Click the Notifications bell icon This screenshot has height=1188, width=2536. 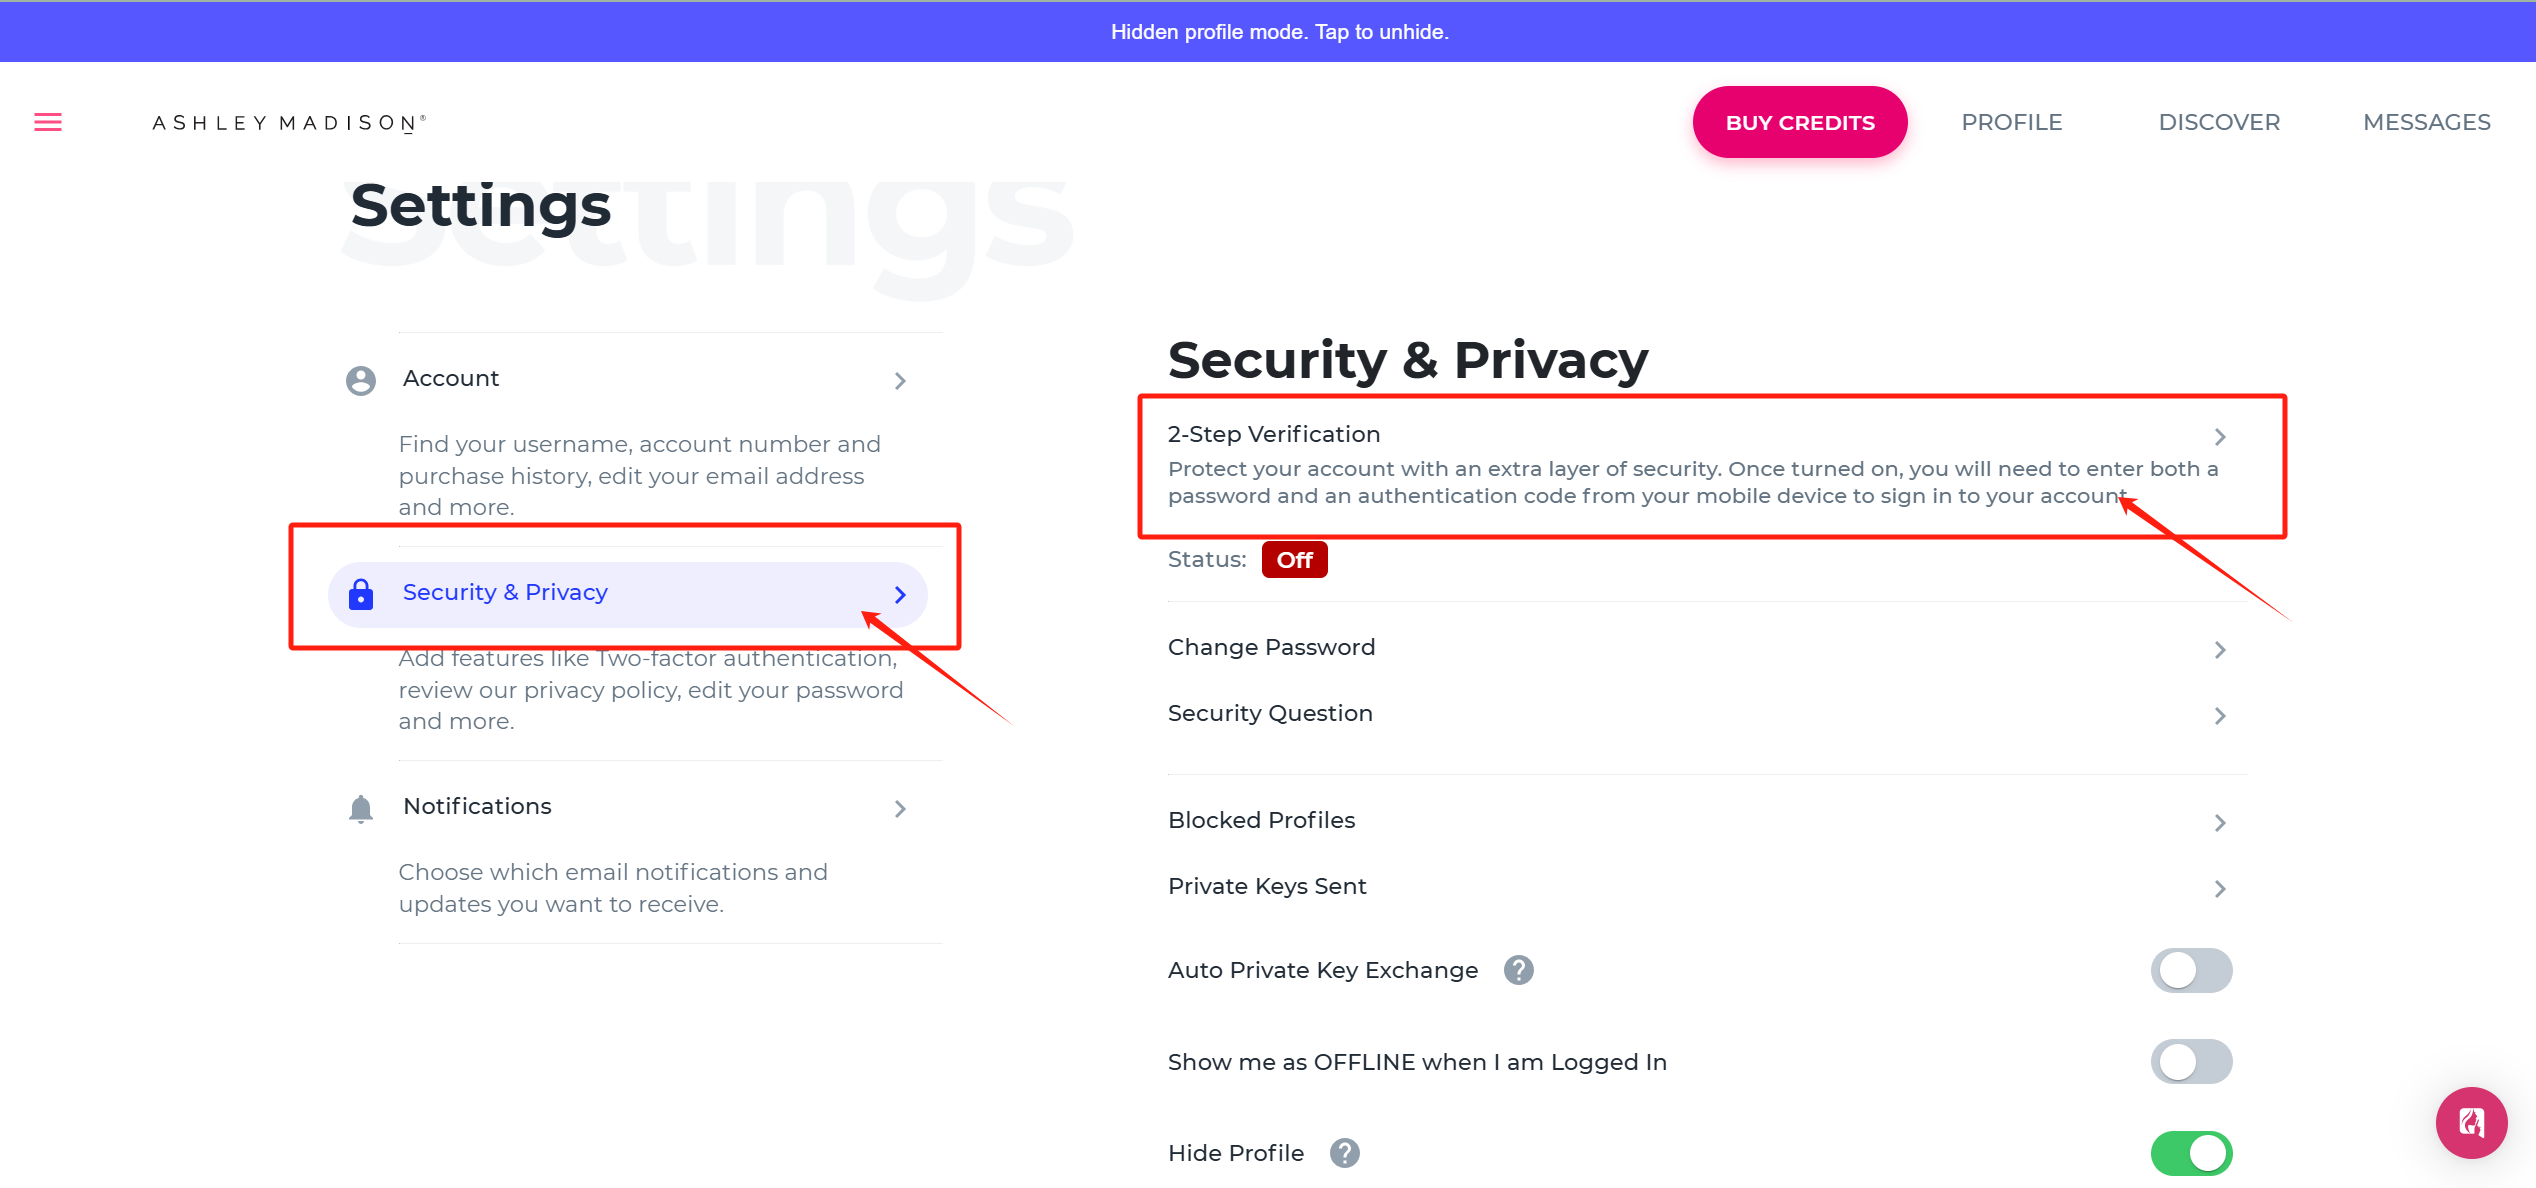pyautogui.click(x=361, y=808)
